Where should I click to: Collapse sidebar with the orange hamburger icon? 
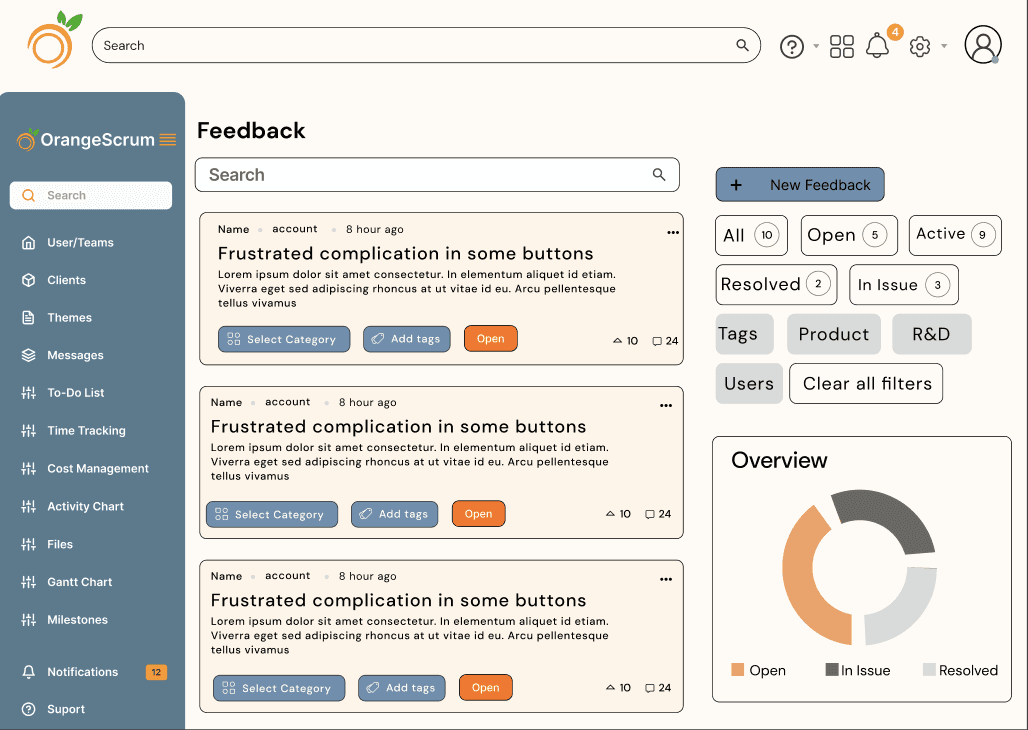pos(168,140)
